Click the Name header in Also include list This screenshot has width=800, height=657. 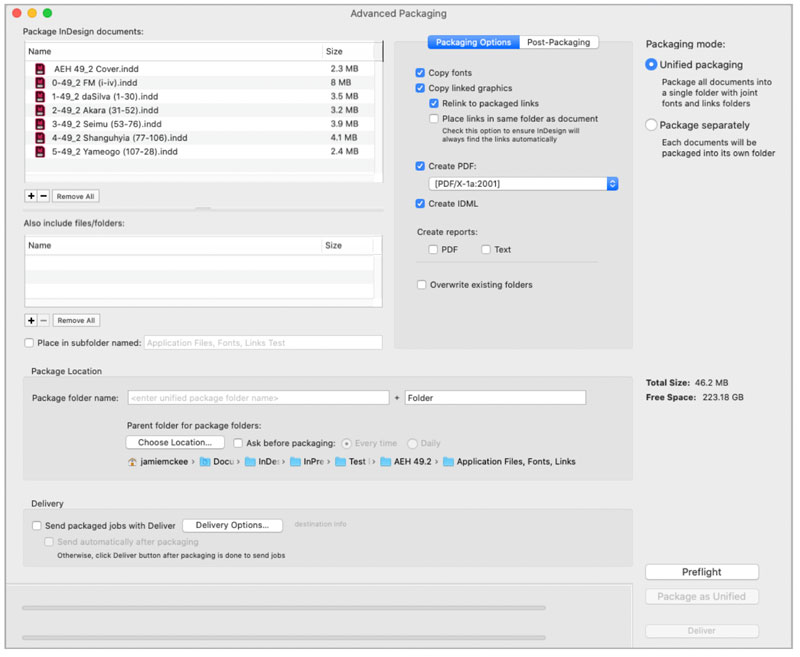(173, 246)
